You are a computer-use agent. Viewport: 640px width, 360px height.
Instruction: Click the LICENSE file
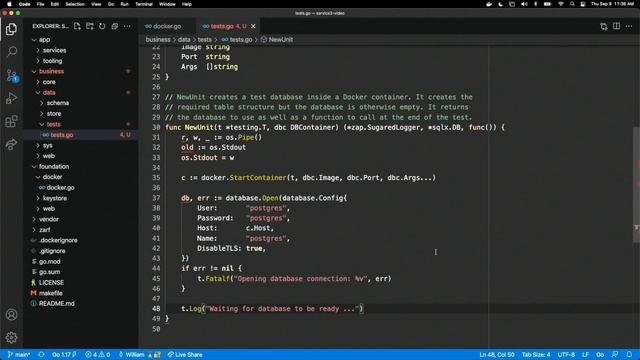(81, 282)
